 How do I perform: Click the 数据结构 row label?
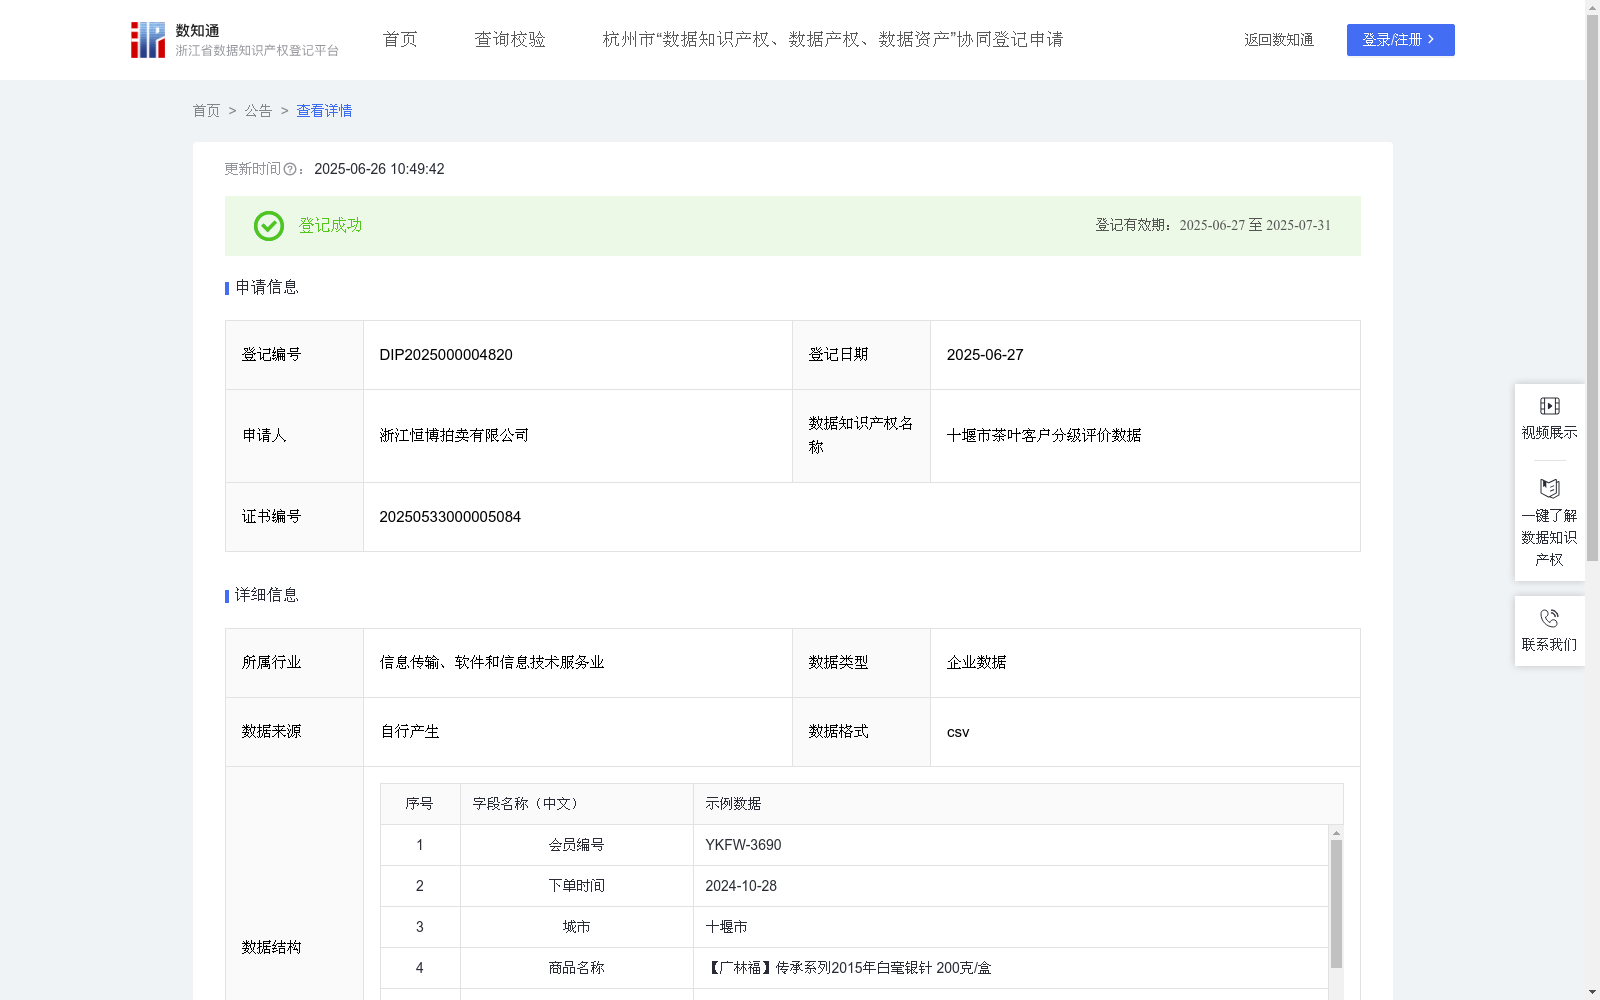point(271,947)
